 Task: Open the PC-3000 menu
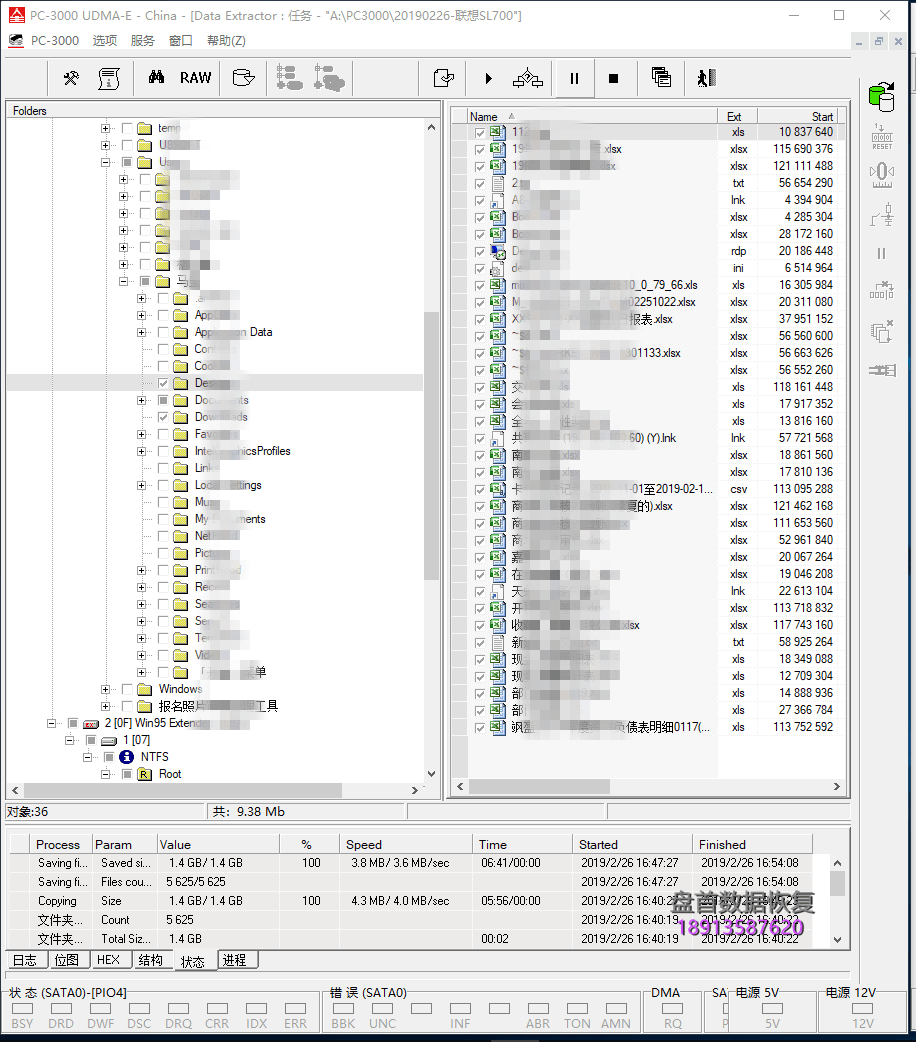55,41
